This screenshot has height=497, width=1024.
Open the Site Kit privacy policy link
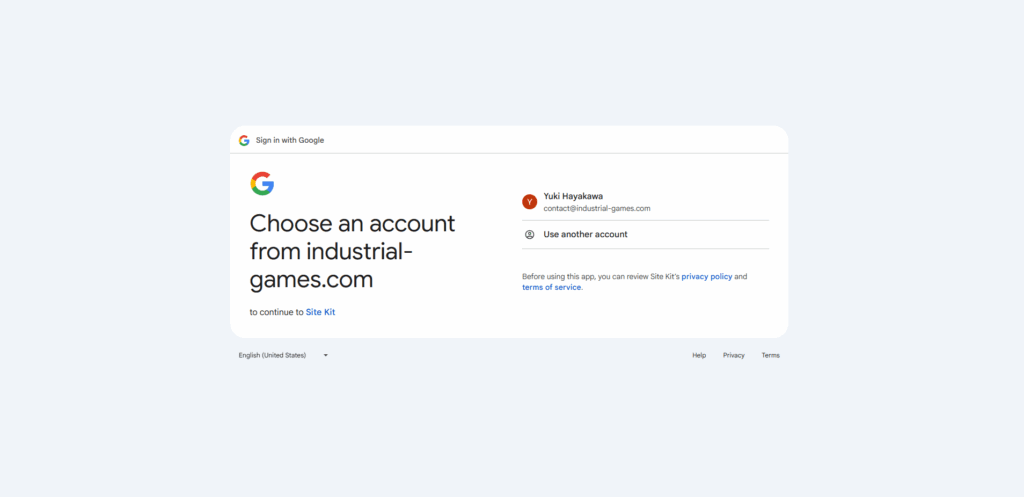(706, 276)
